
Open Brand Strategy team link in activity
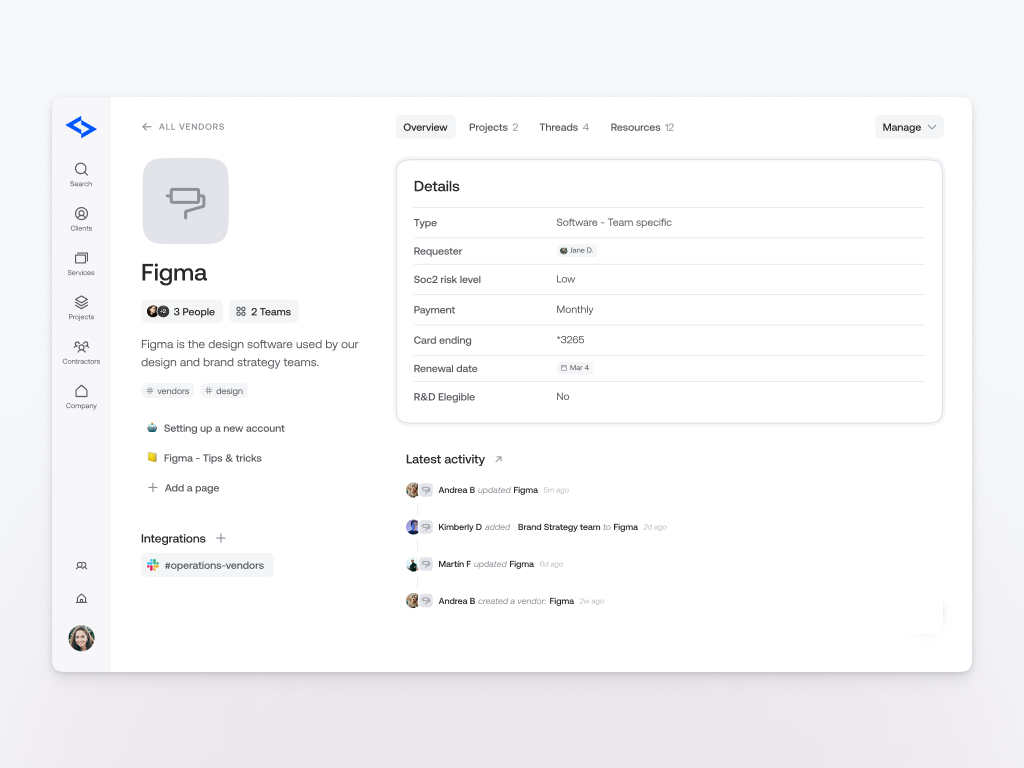pyautogui.click(x=559, y=527)
